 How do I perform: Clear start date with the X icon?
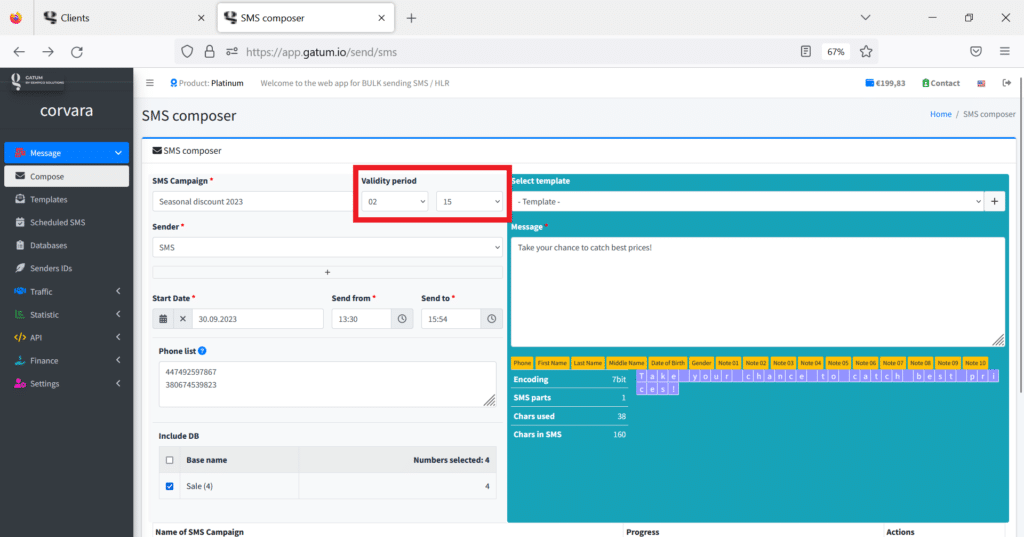pos(182,319)
